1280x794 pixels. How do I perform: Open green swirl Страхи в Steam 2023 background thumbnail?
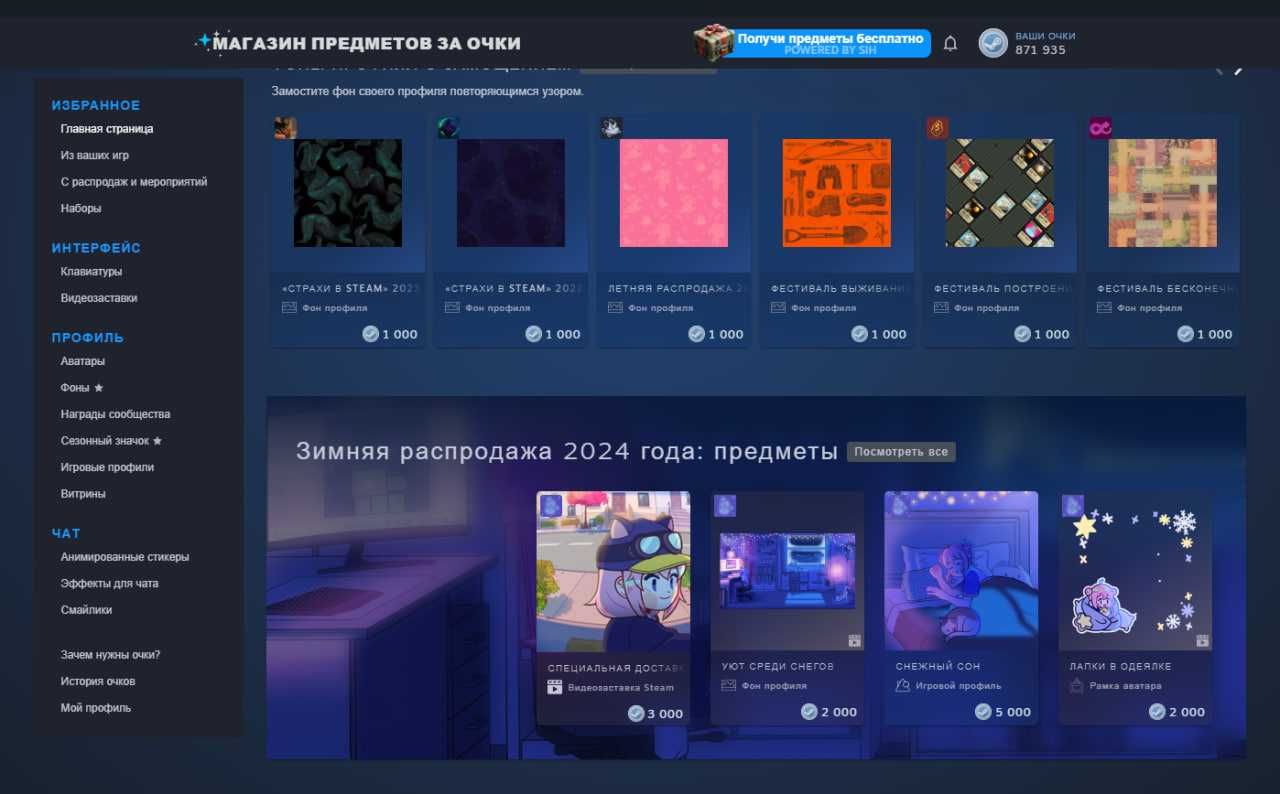pyautogui.click(x=348, y=193)
